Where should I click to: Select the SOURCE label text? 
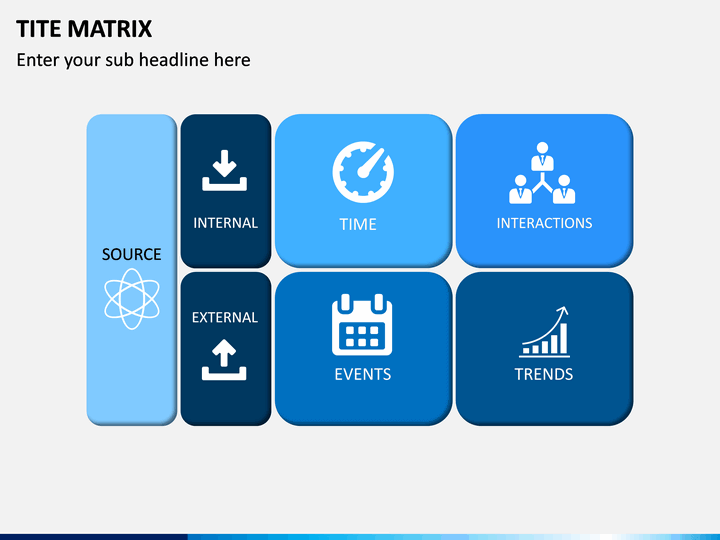point(131,254)
